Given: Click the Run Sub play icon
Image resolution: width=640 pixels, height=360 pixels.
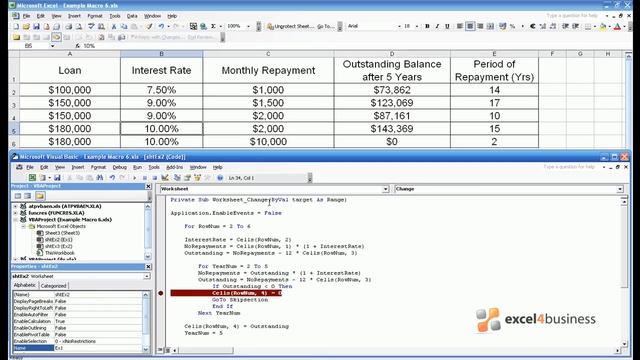Looking at the screenshot, I should tap(134, 178).
